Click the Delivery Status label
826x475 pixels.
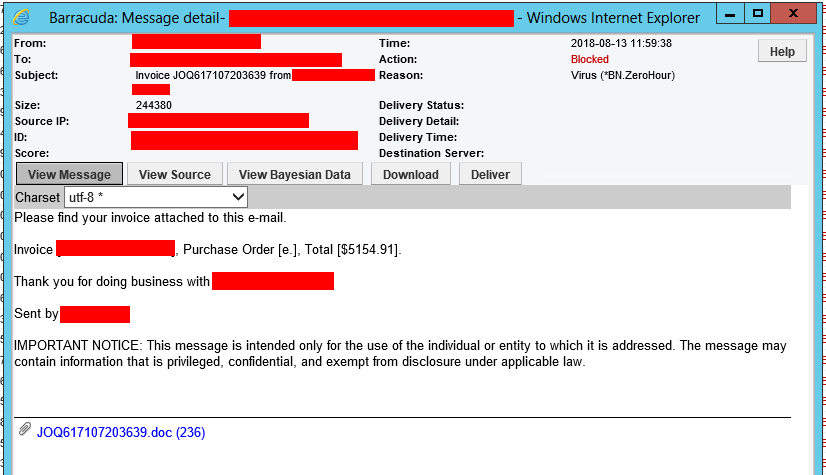(421, 105)
